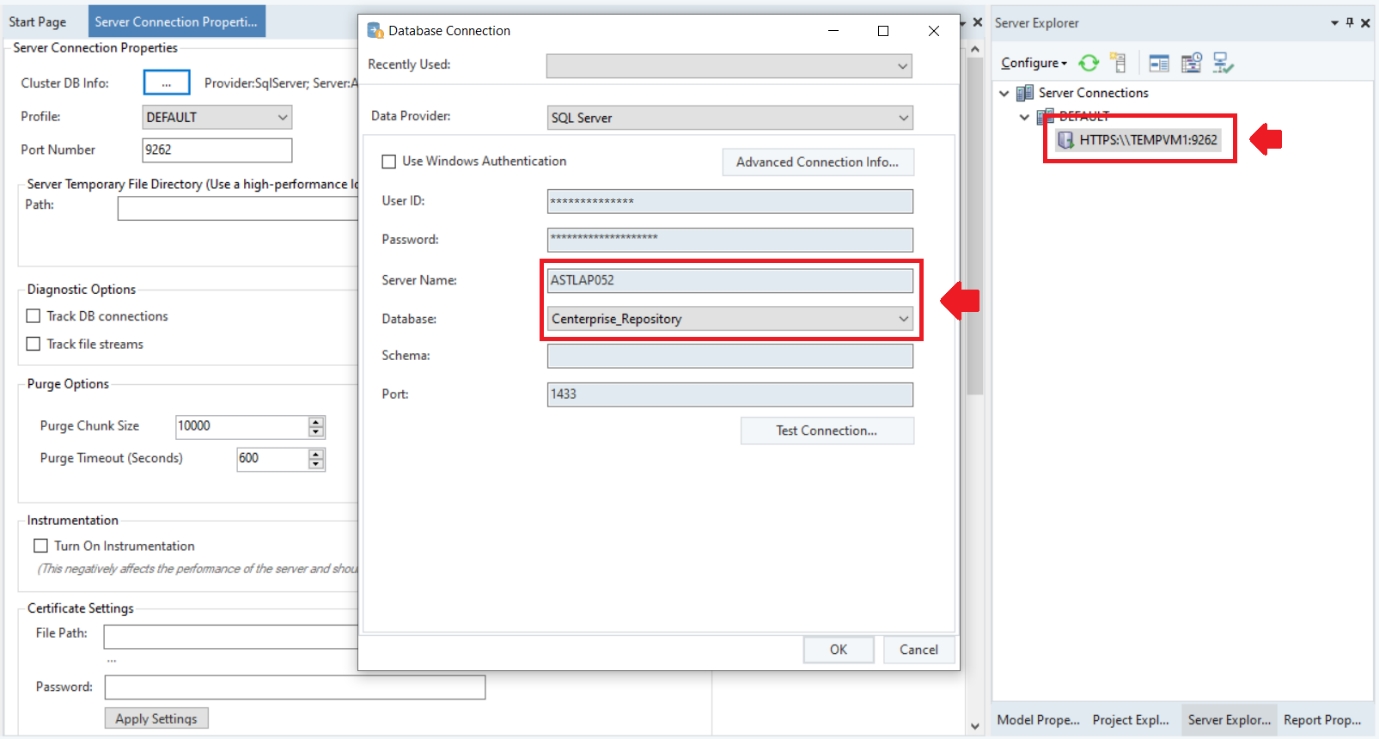Image resolution: width=1379 pixels, height=739 pixels.
Task: Open Server Explorer window position menu
Action: pyautogui.click(x=1335, y=23)
